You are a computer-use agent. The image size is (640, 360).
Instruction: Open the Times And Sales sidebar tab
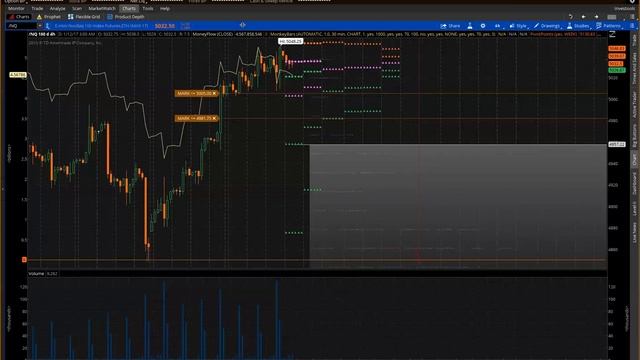(x=634, y=68)
